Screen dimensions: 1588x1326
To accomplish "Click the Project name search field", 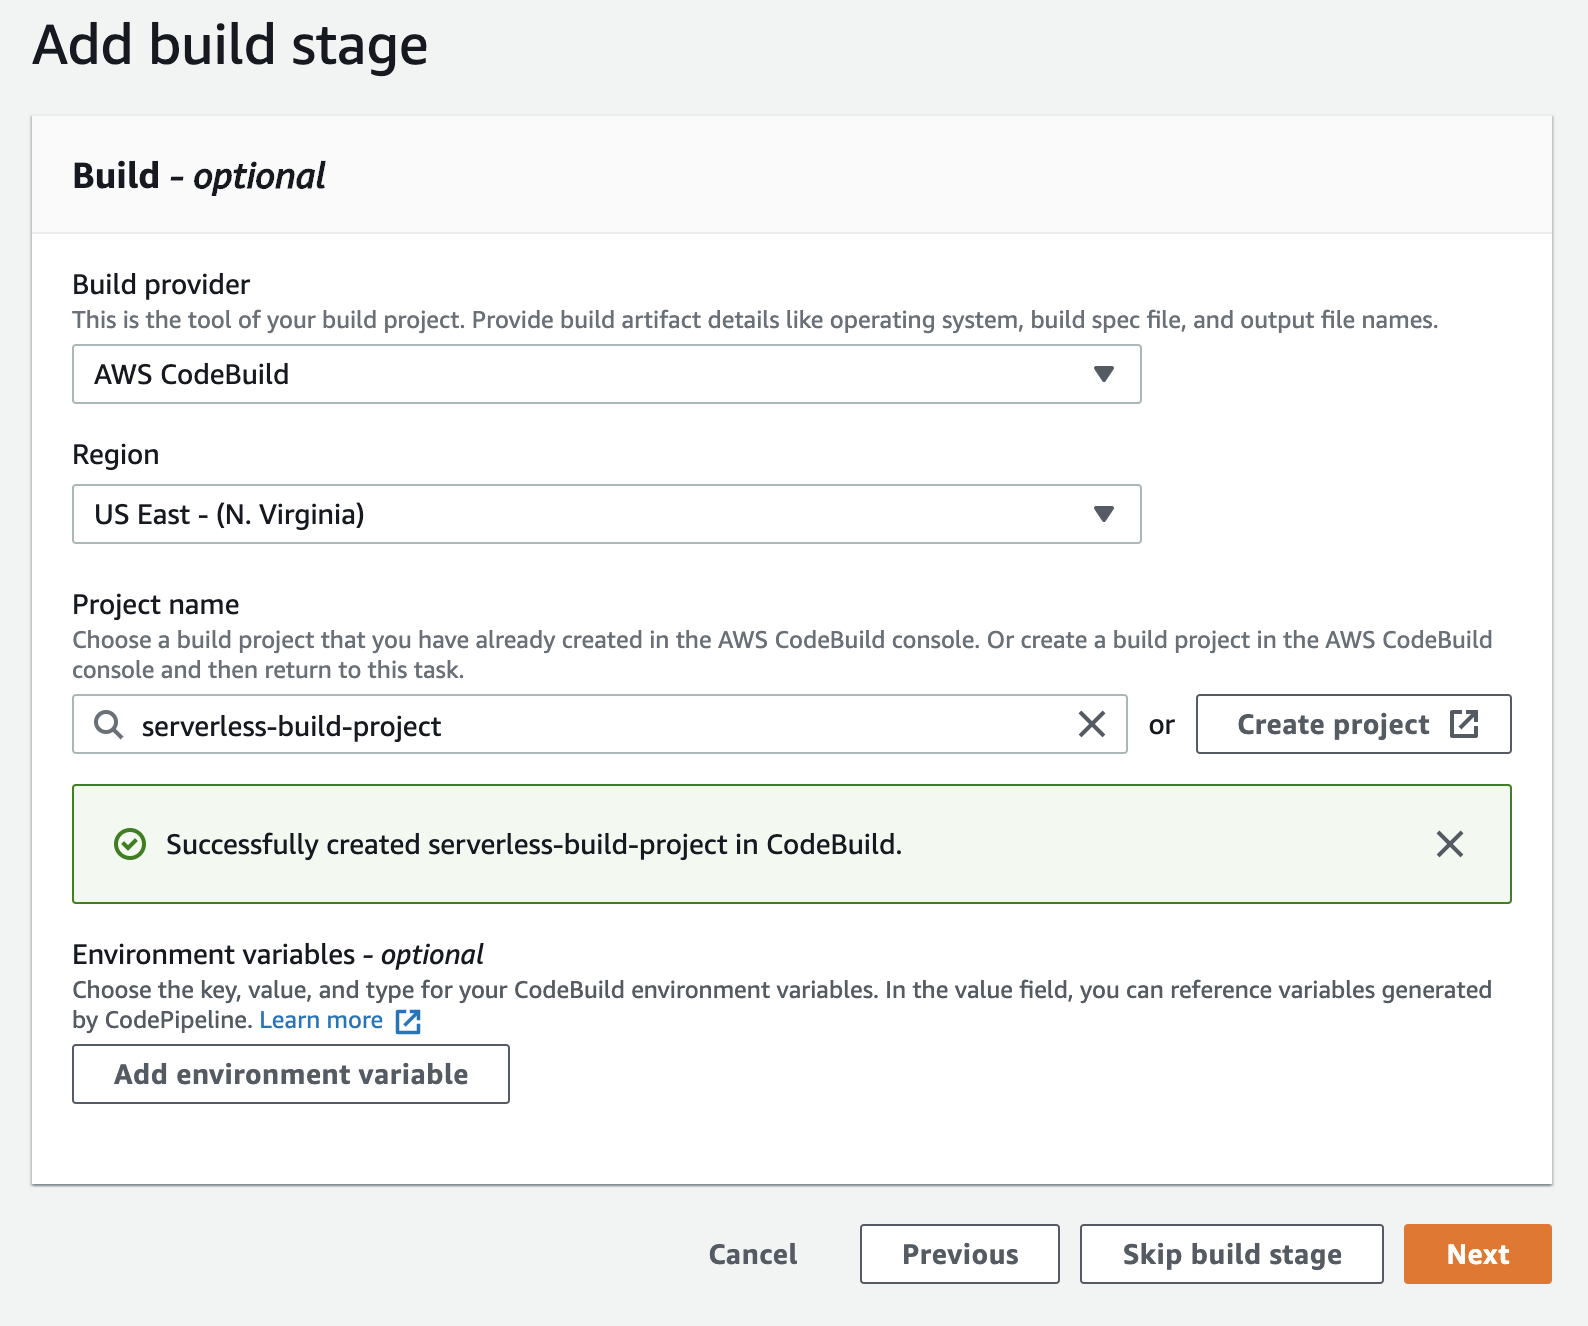I will click(599, 724).
